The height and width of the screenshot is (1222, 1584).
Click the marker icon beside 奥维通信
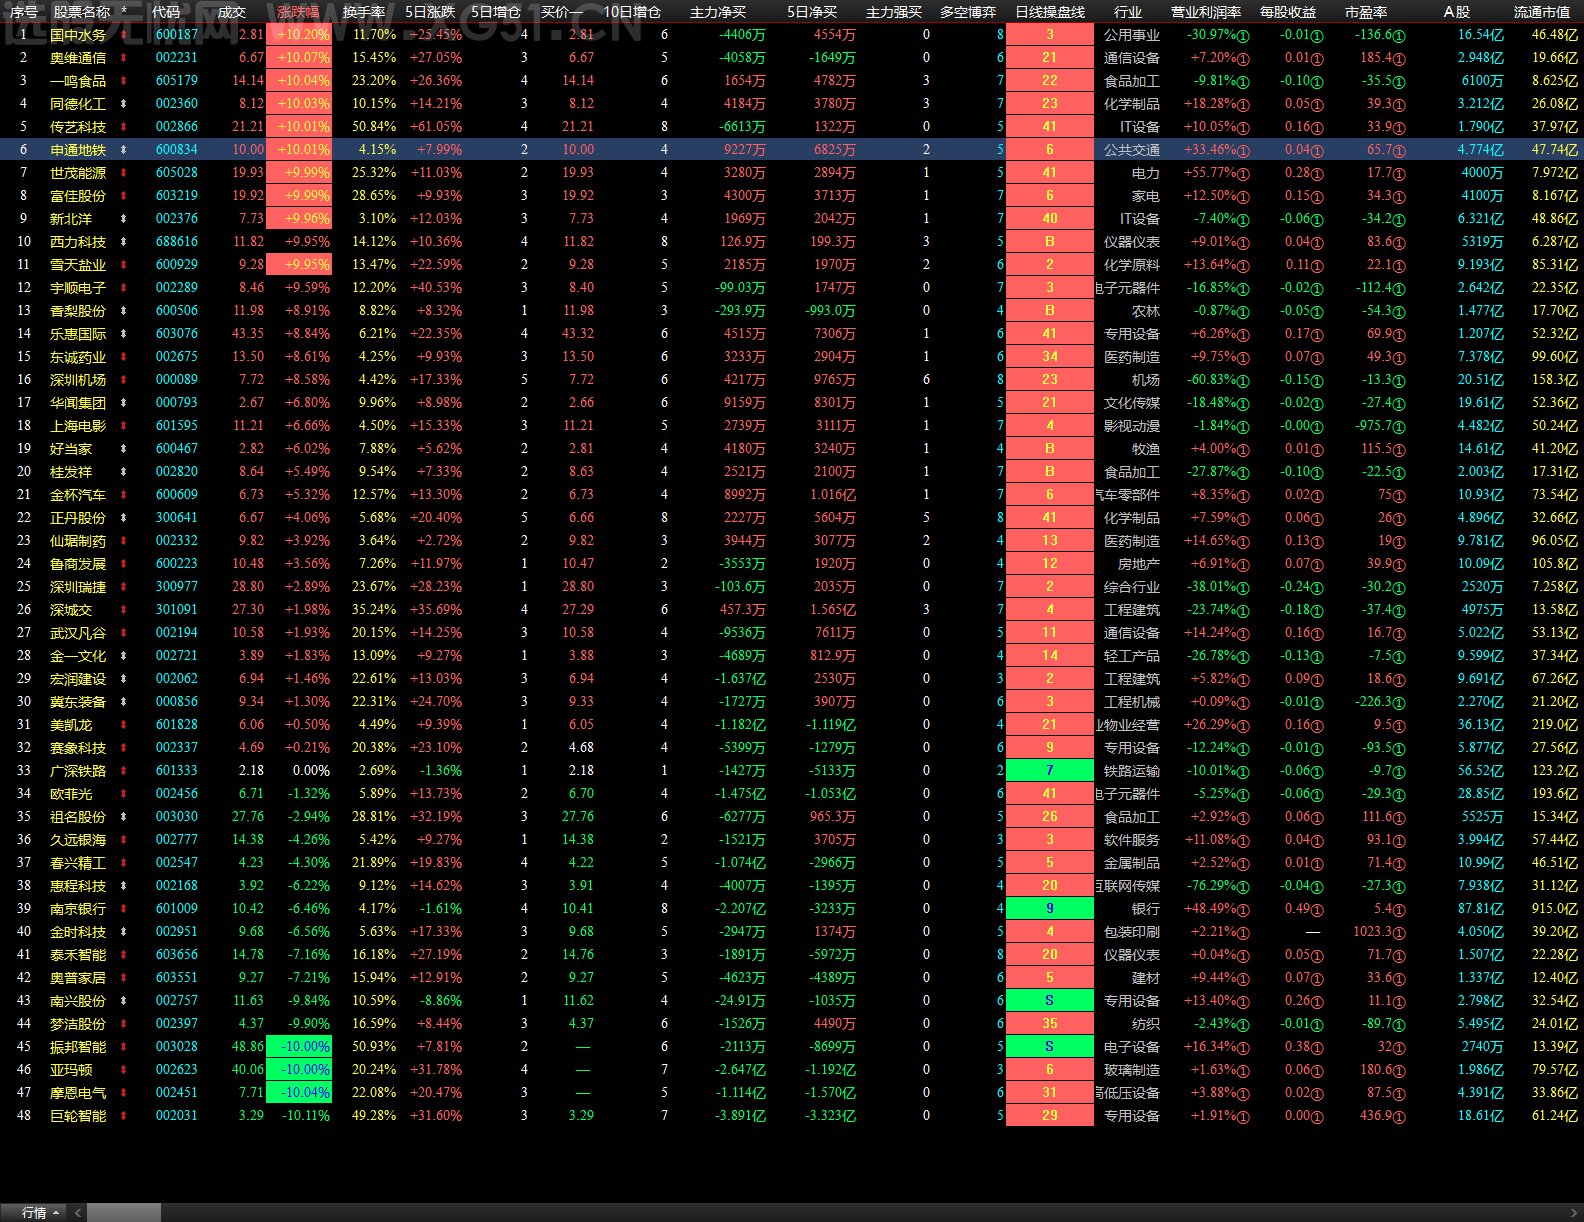[x=124, y=58]
